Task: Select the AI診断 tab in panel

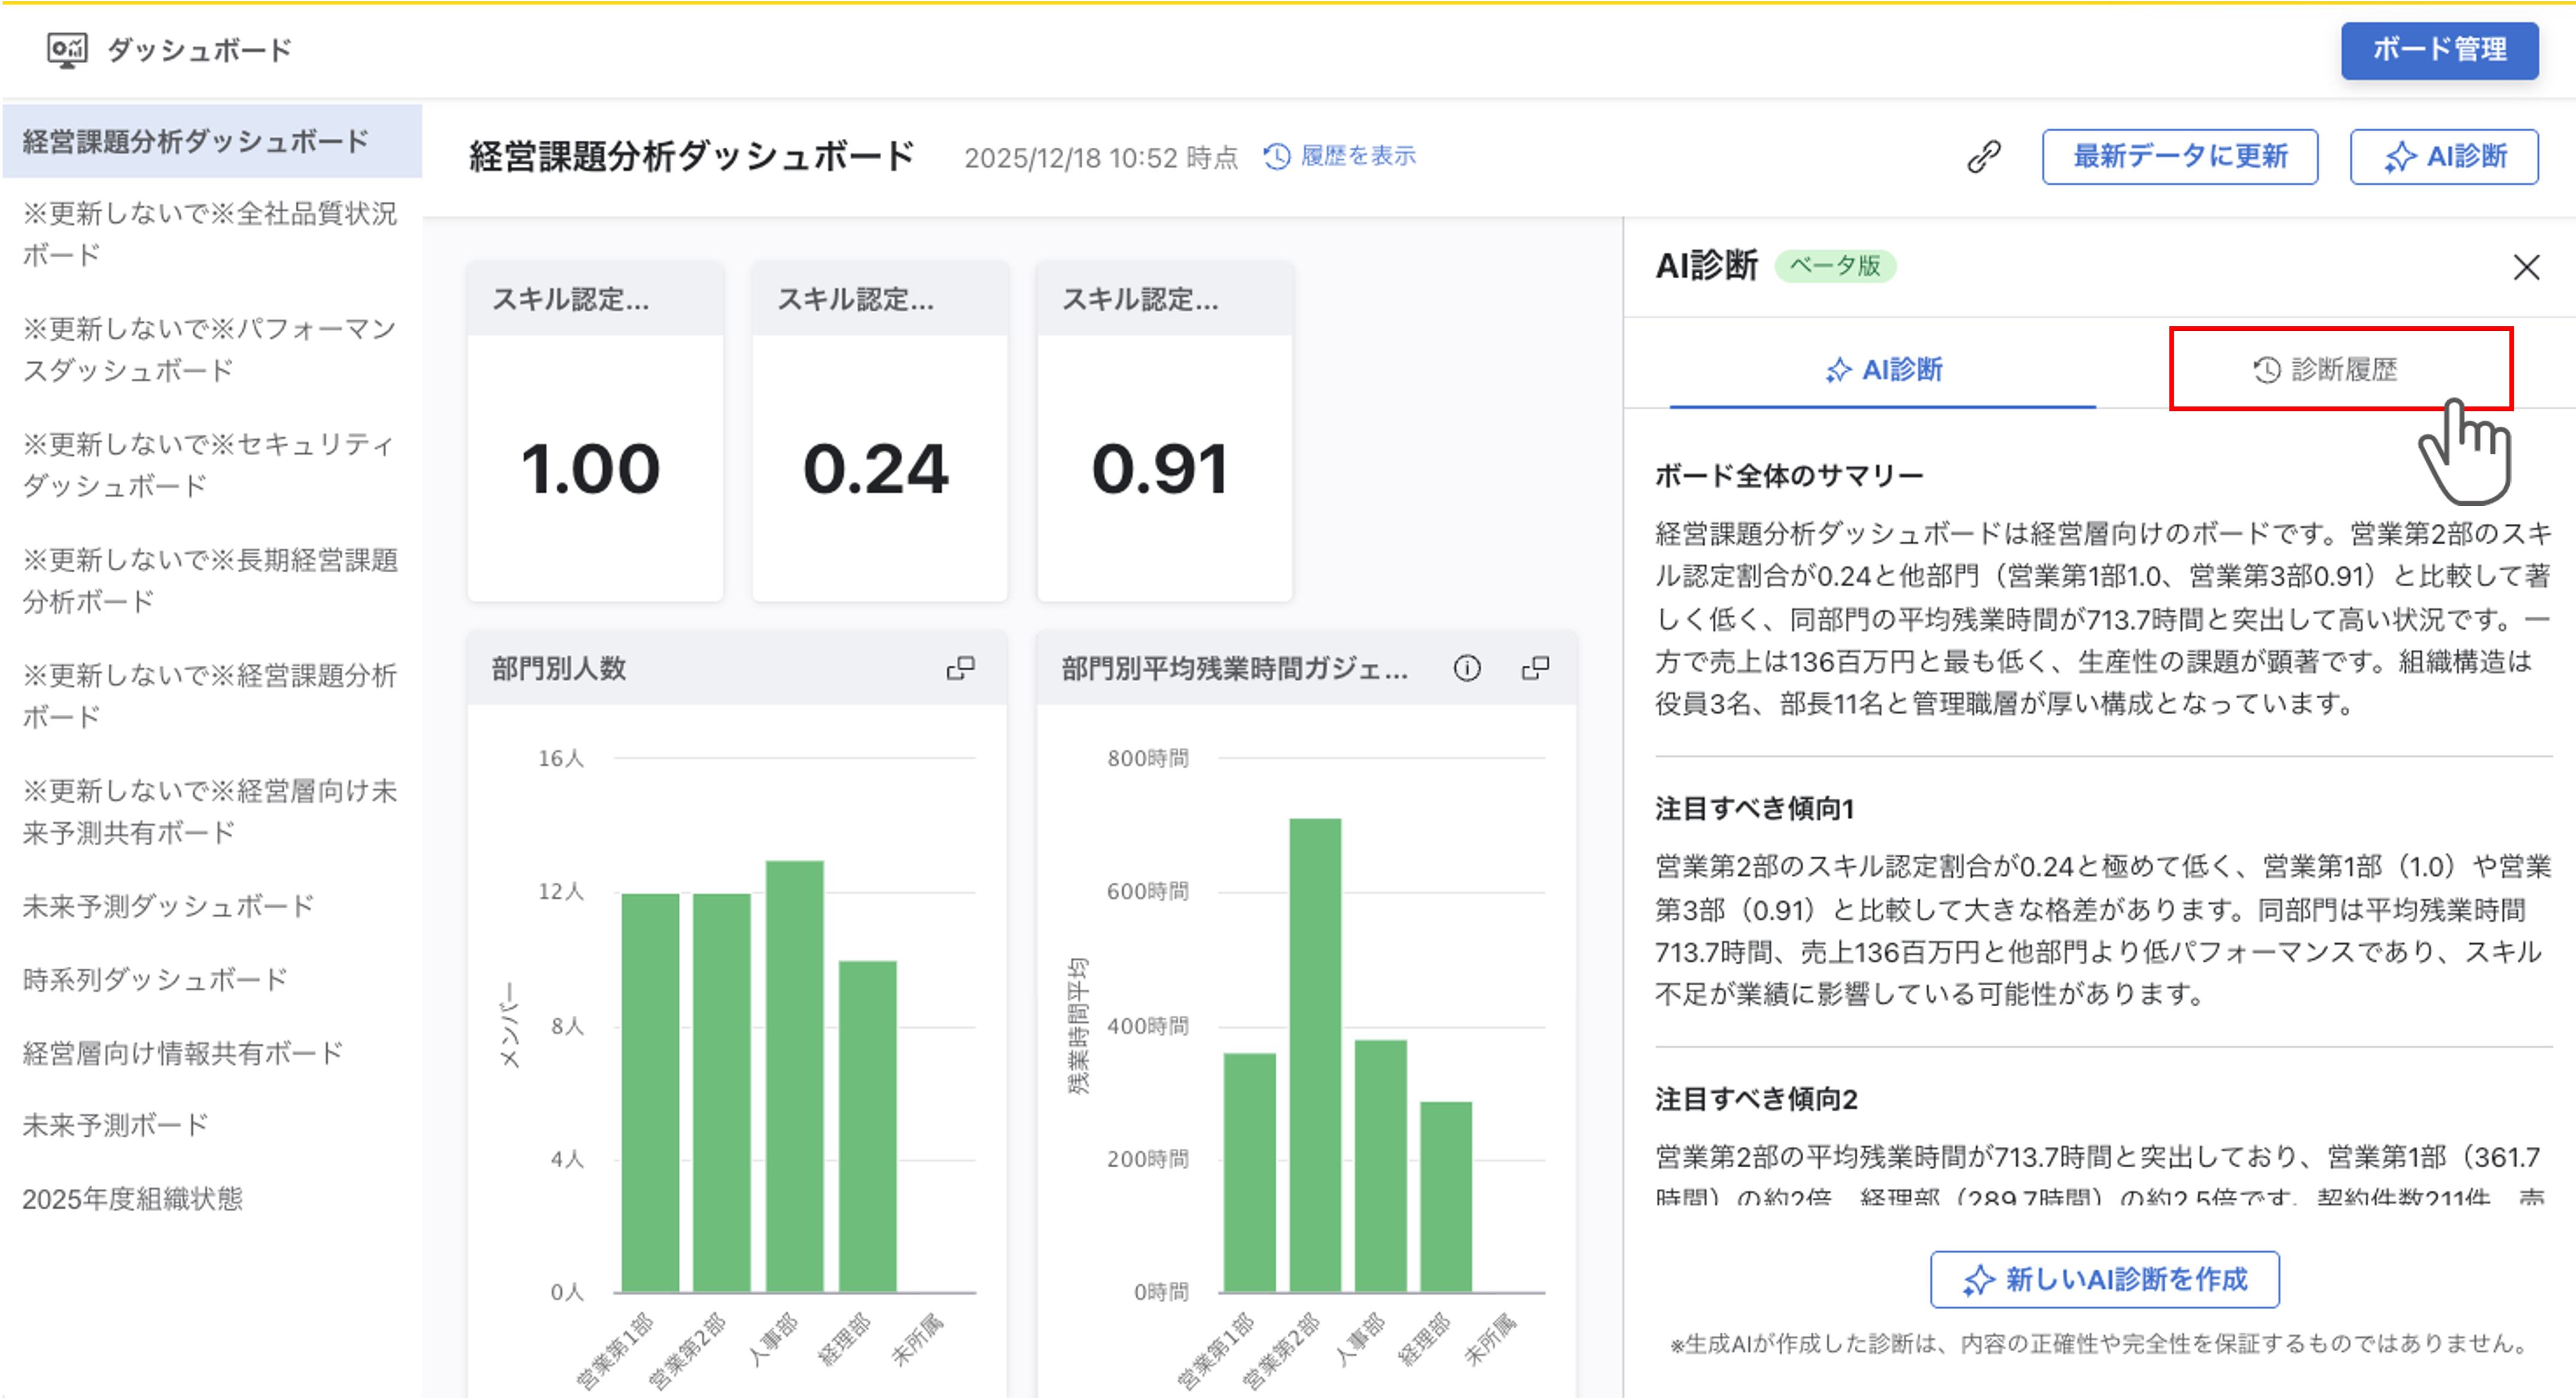Action: [x=1883, y=369]
